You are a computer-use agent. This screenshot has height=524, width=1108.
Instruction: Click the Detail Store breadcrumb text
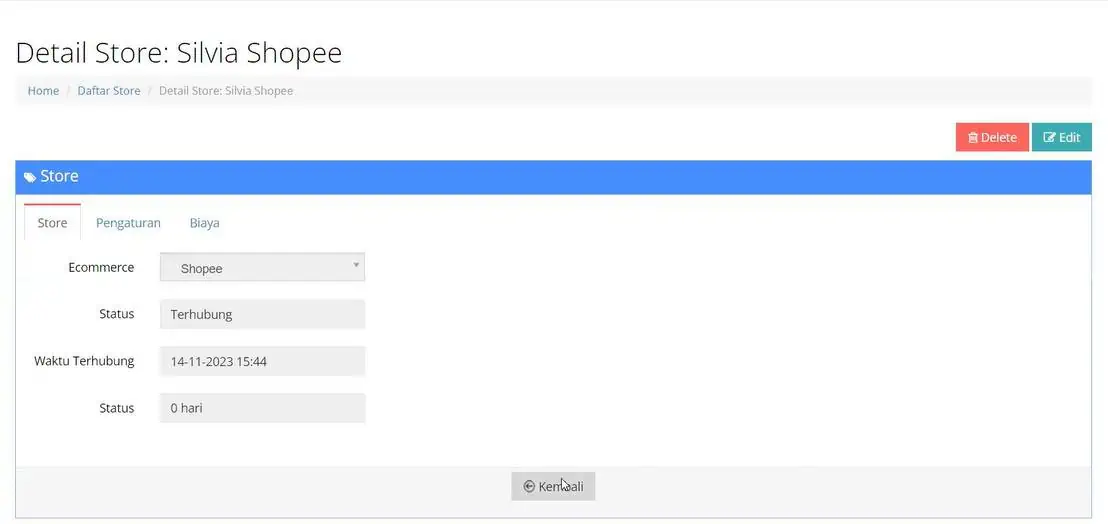click(226, 91)
